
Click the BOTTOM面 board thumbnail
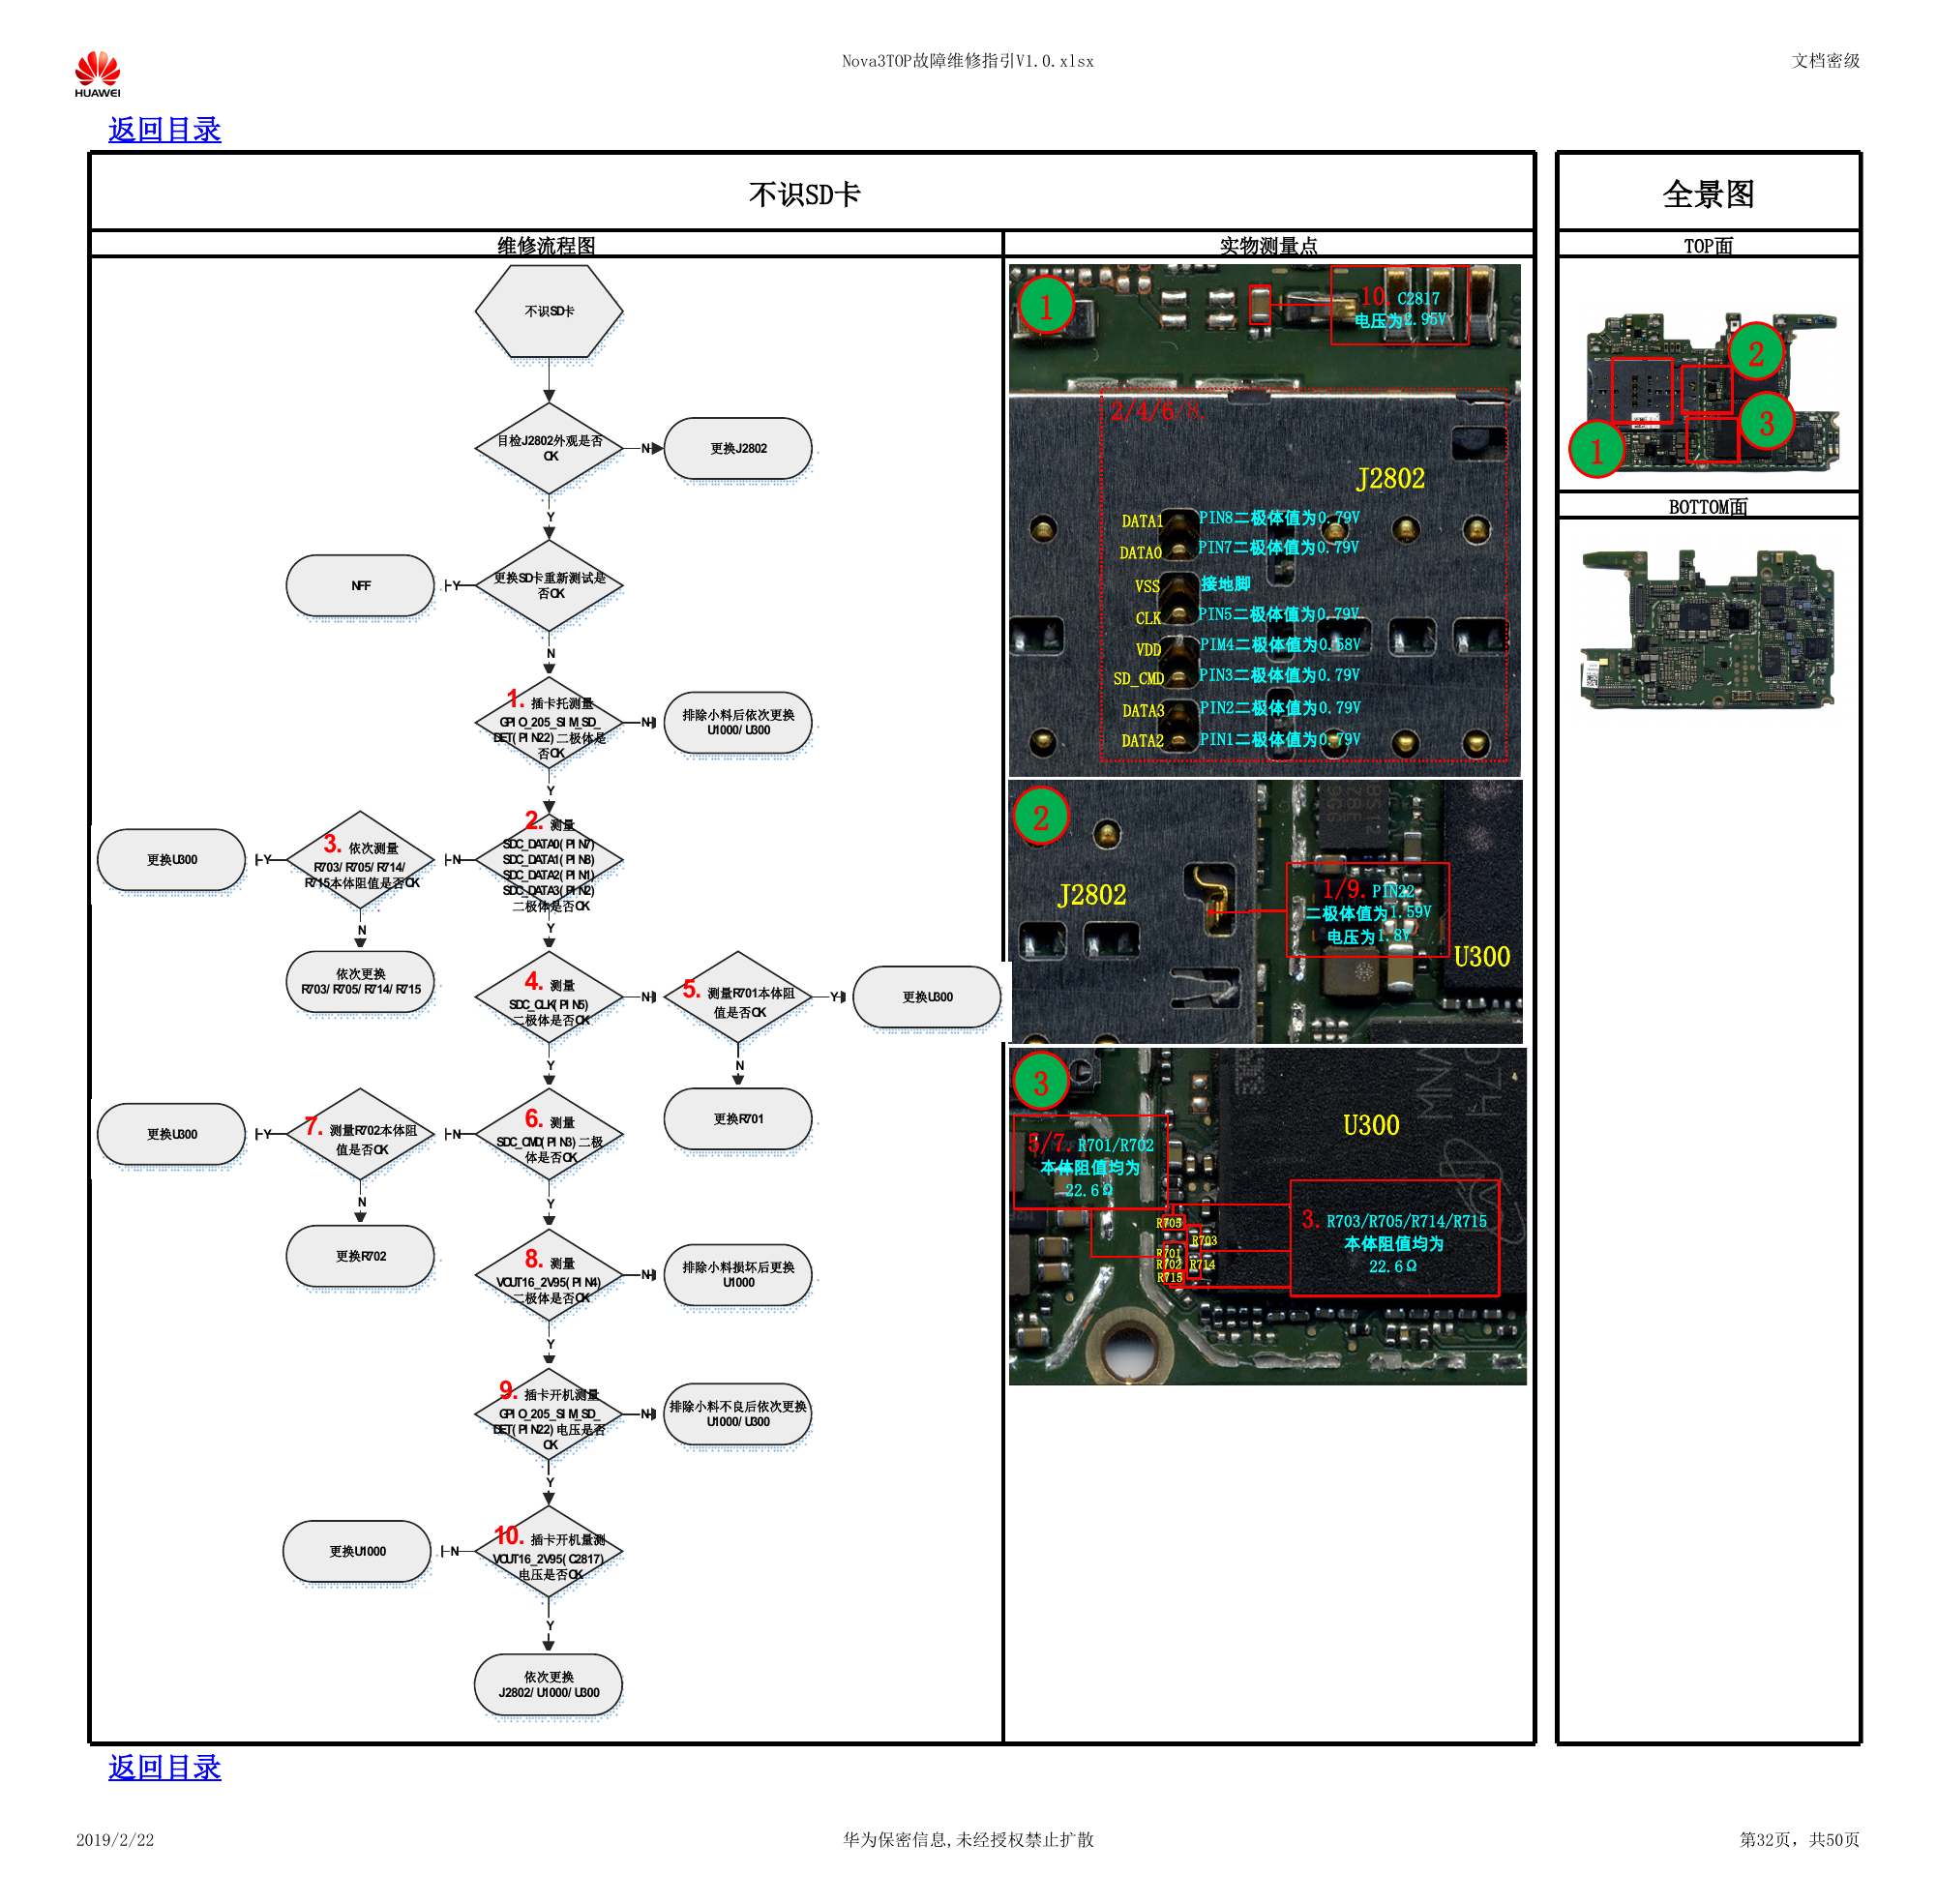1707,629
